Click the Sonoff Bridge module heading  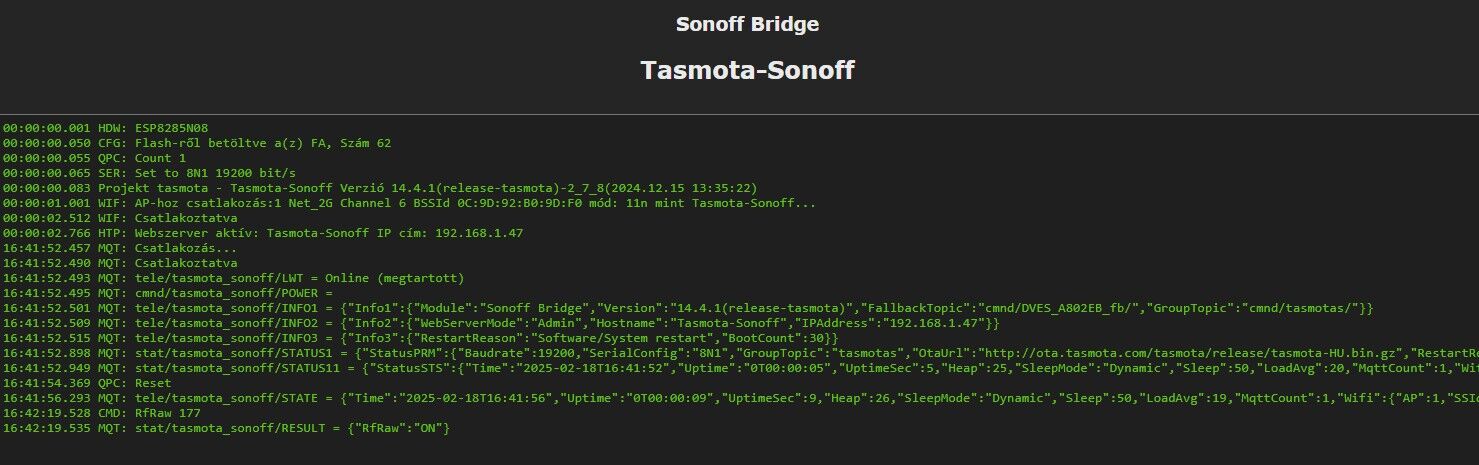tap(747, 25)
